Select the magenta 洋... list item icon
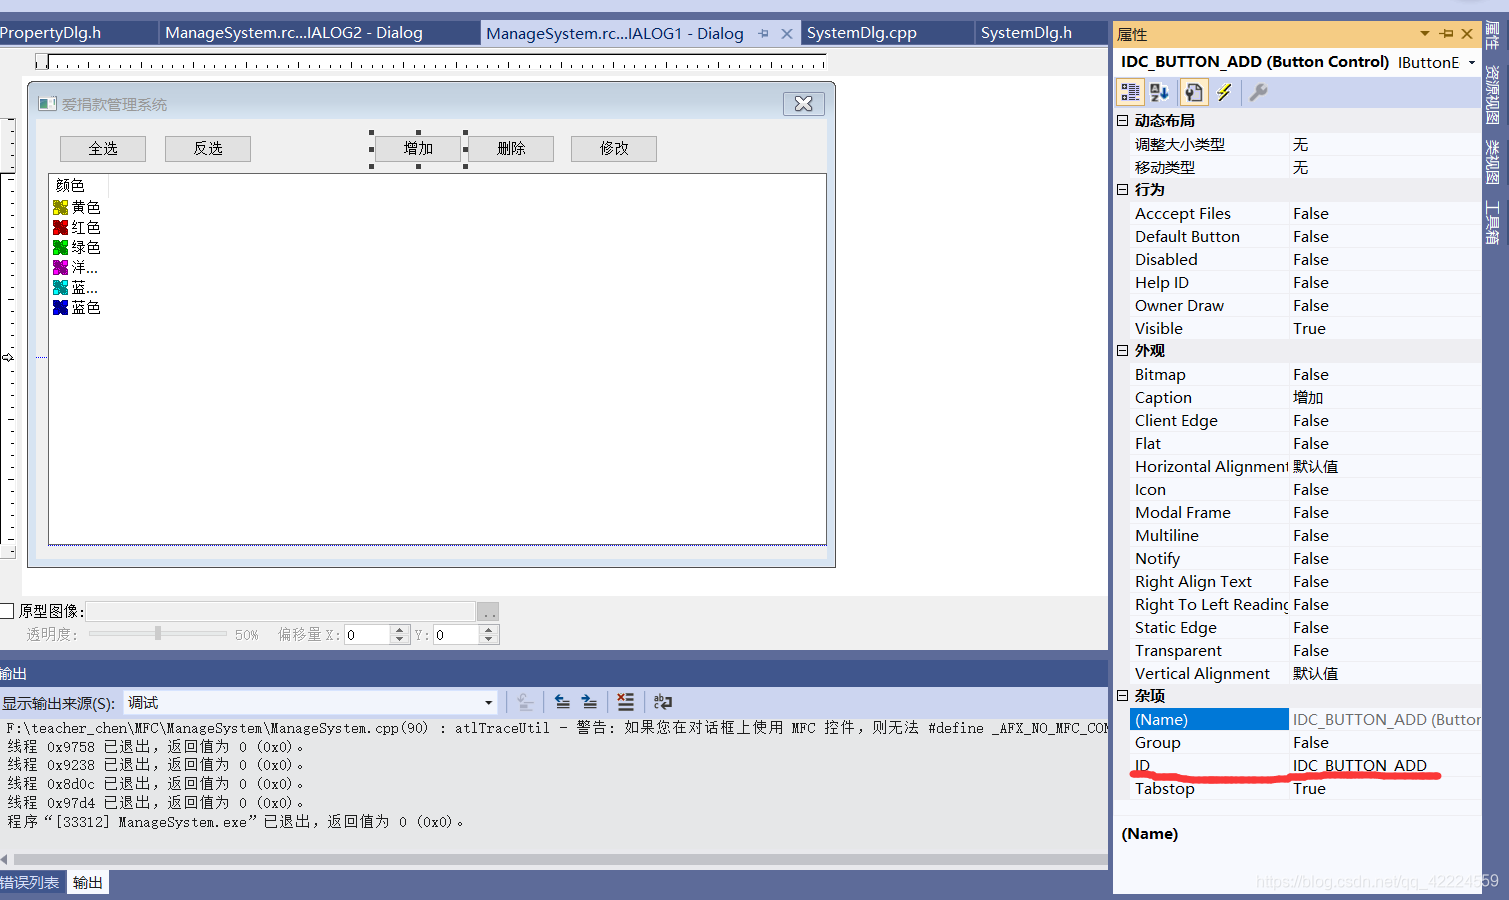Viewport: 1509px width, 900px height. [x=60, y=267]
